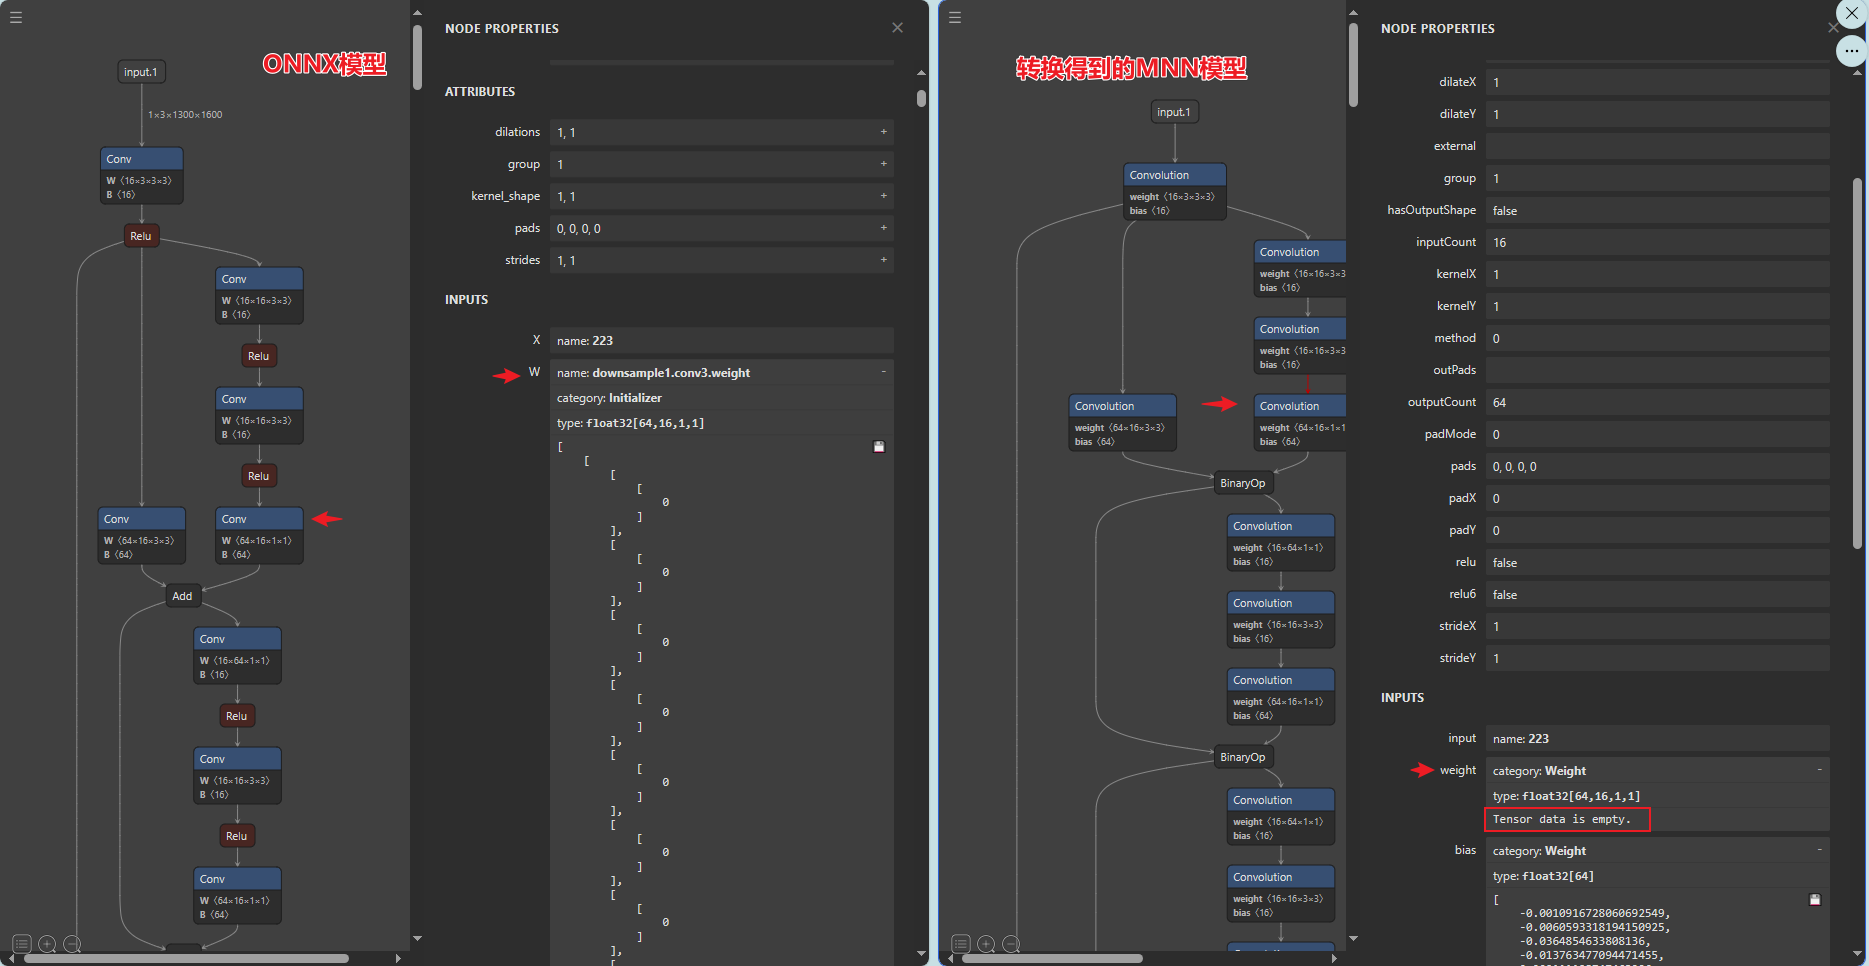This screenshot has height=966, width=1869.
Task: Click the ONNX graph horizontal scrollbar
Action: point(186,958)
